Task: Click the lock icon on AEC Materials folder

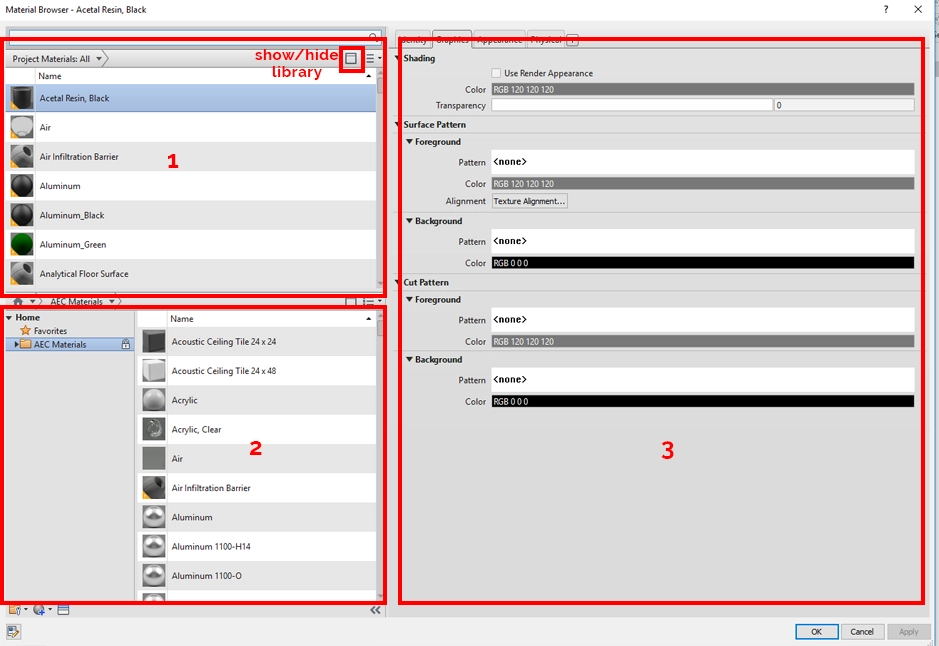Action: point(125,342)
